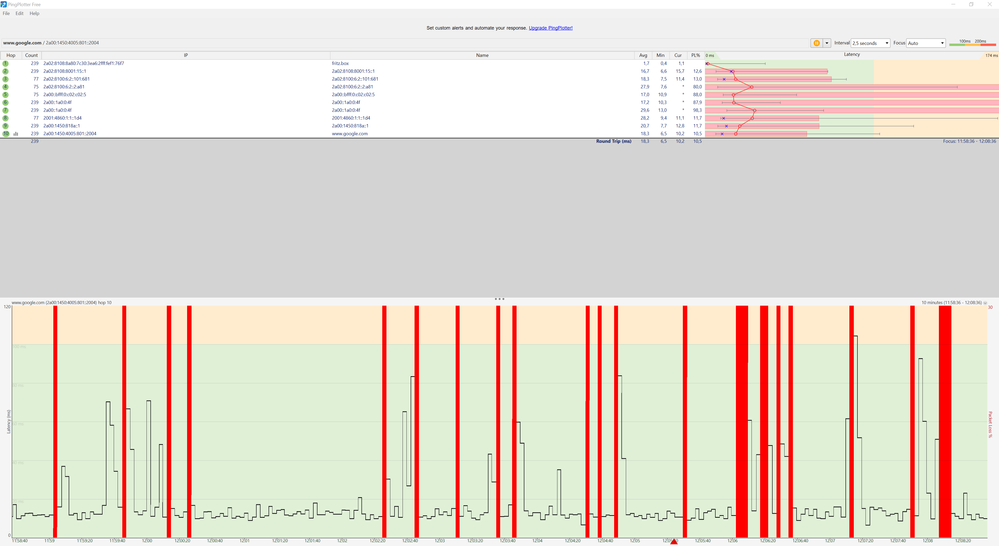Toggle the graph icon next to hop 10
This screenshot has width=999, height=546.
pyautogui.click(x=16, y=134)
